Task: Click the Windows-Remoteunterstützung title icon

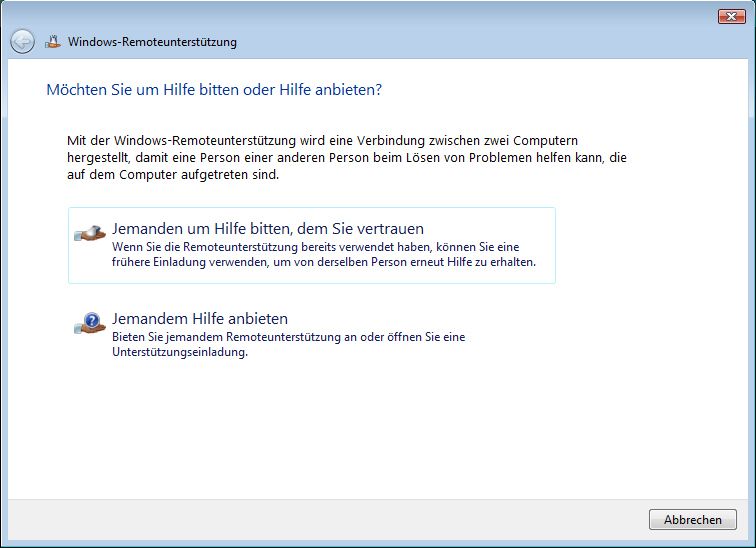Action: [53, 42]
